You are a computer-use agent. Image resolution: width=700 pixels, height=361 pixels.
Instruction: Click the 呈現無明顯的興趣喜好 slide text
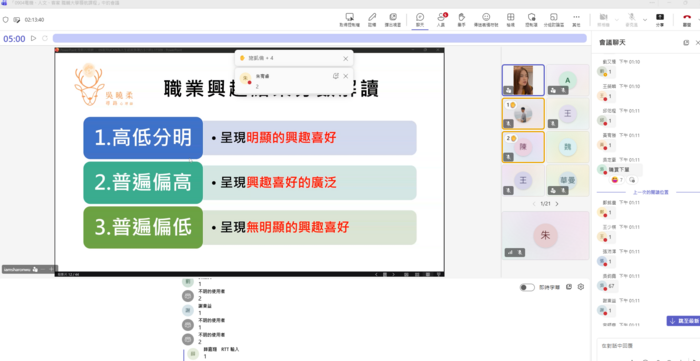click(x=285, y=227)
